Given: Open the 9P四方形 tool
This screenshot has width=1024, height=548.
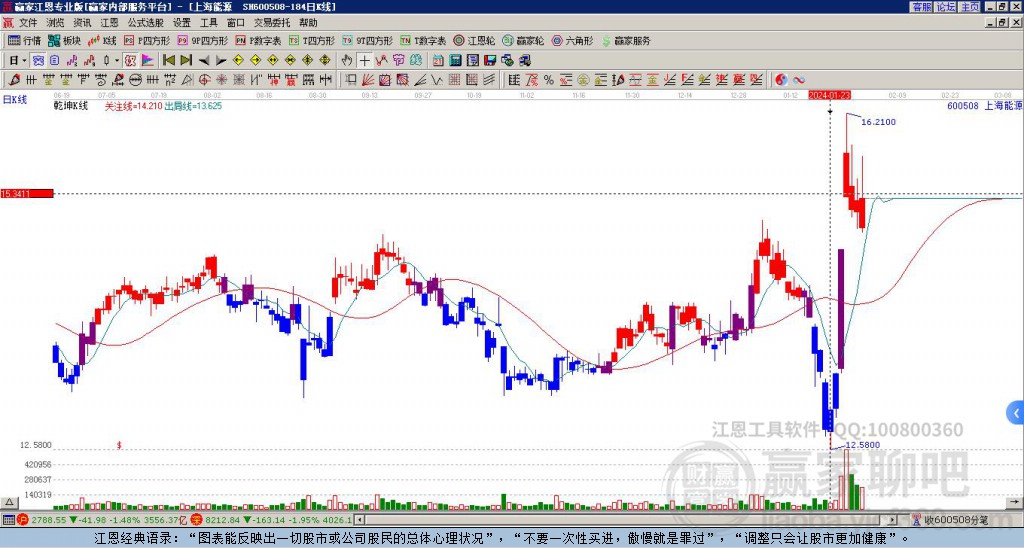Looking at the screenshot, I should pos(202,40).
